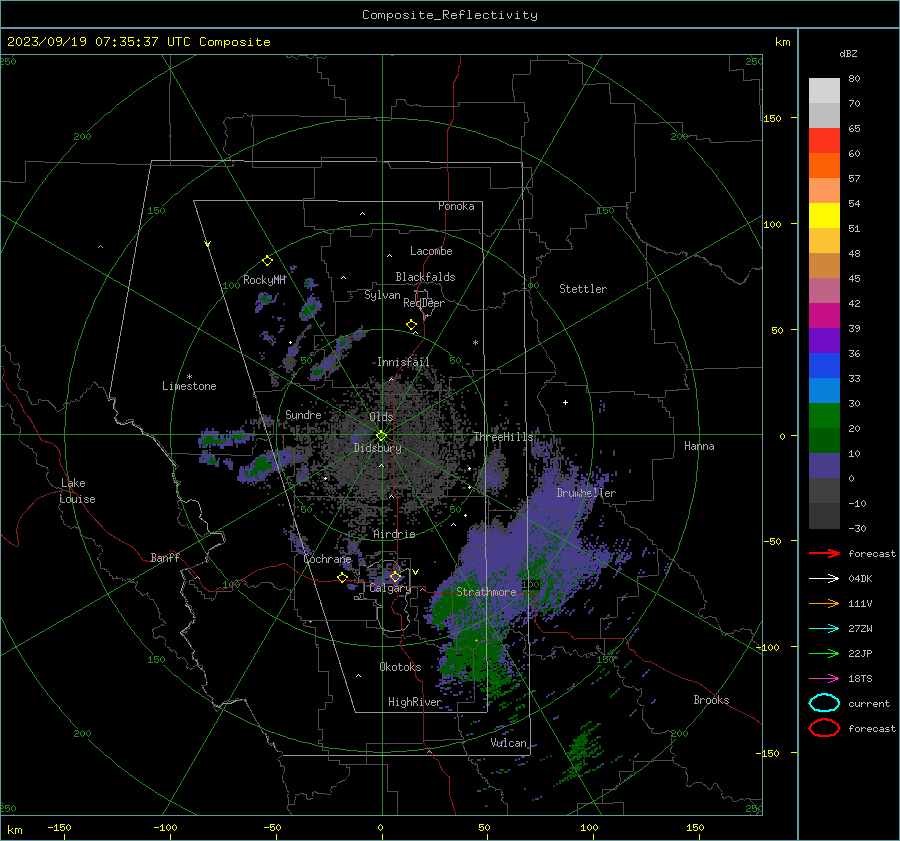Viewport: 900px width, 841px height.
Task: Click the Cochrane city label
Action: point(327,559)
